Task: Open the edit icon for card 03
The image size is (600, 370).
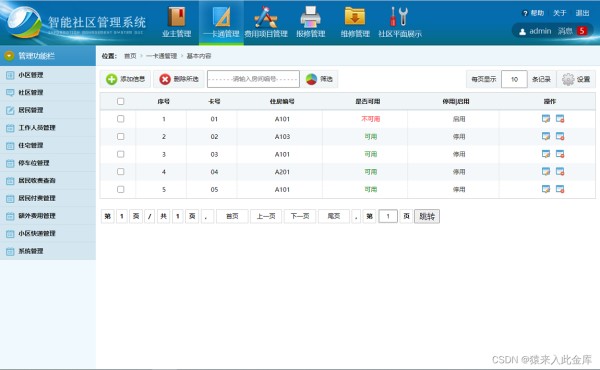Action: (x=546, y=154)
